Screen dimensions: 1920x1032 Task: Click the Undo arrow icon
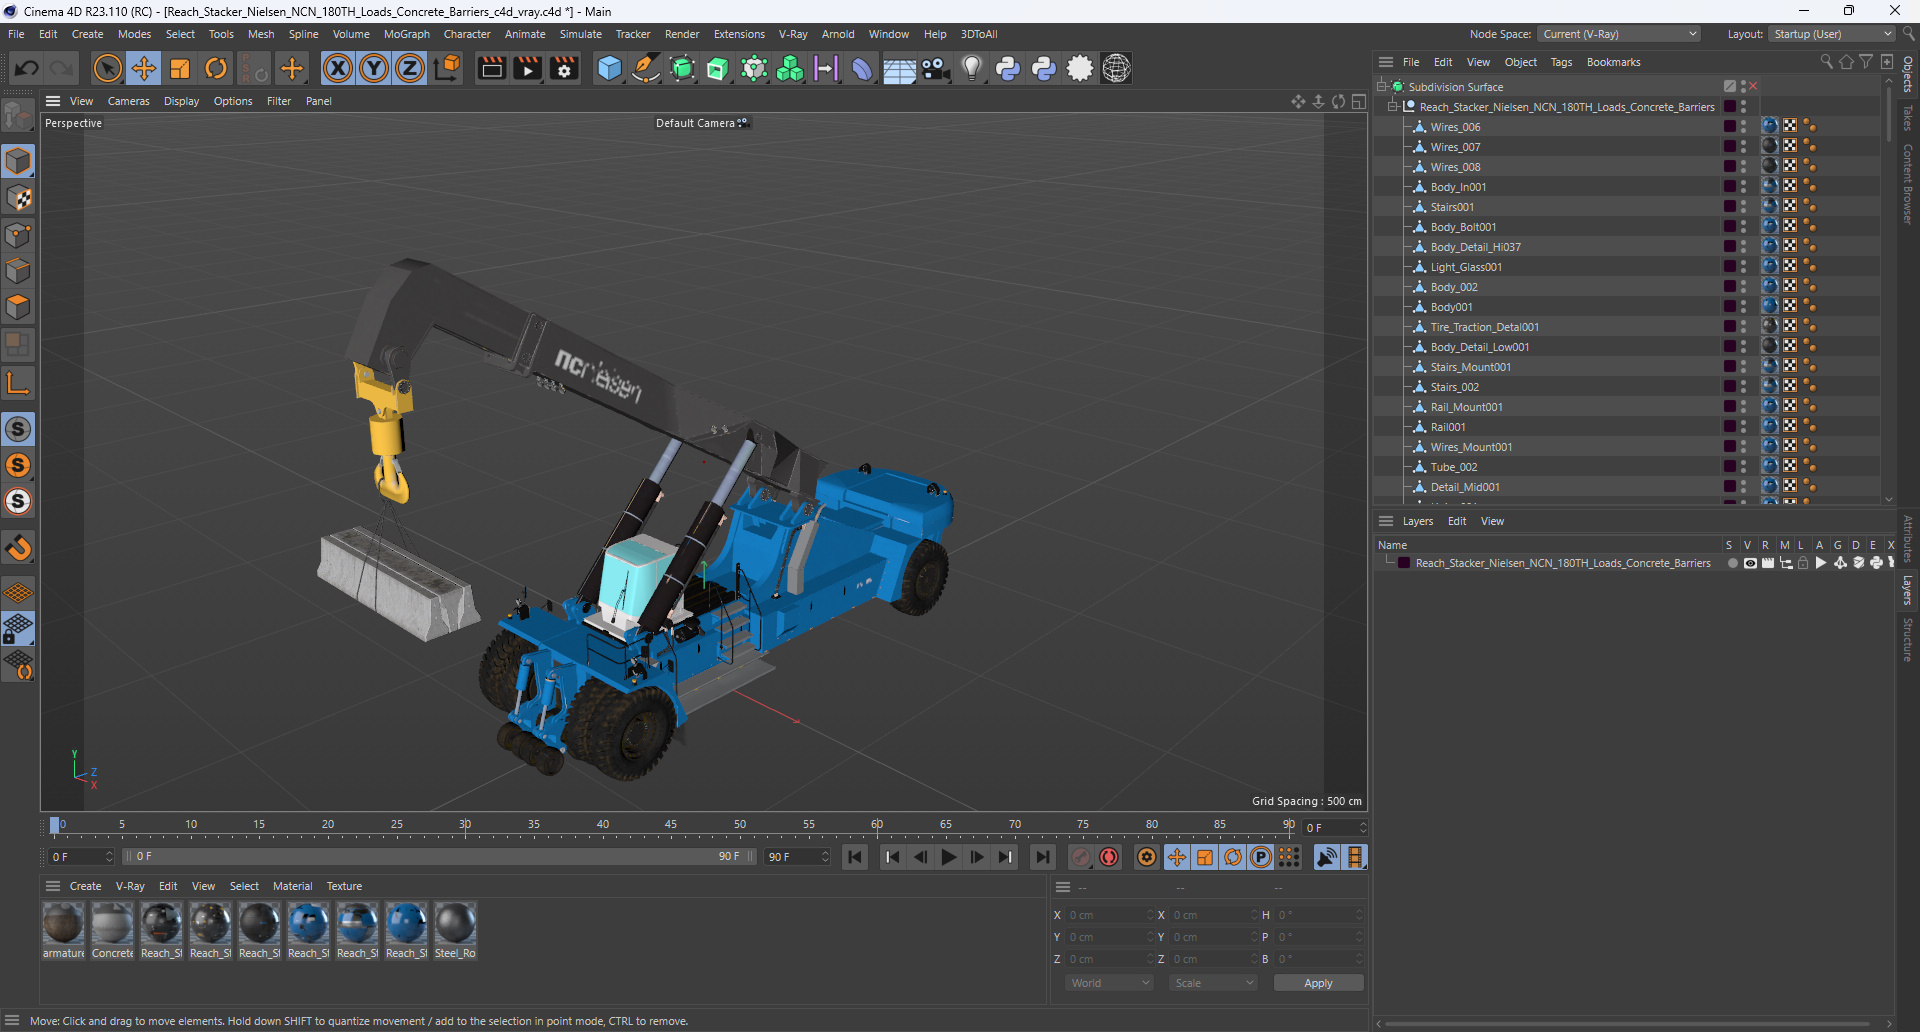(27, 68)
